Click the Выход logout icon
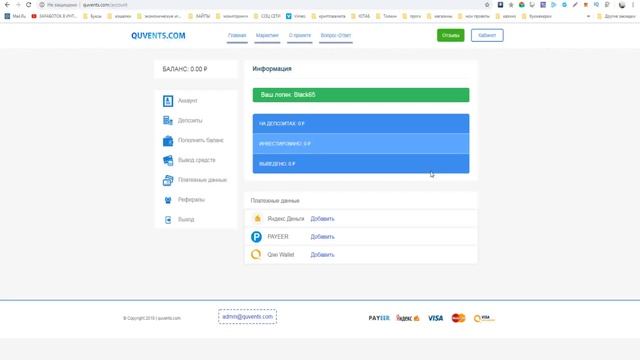Screen dimensions: 640x360 pyautogui.click(x=168, y=220)
